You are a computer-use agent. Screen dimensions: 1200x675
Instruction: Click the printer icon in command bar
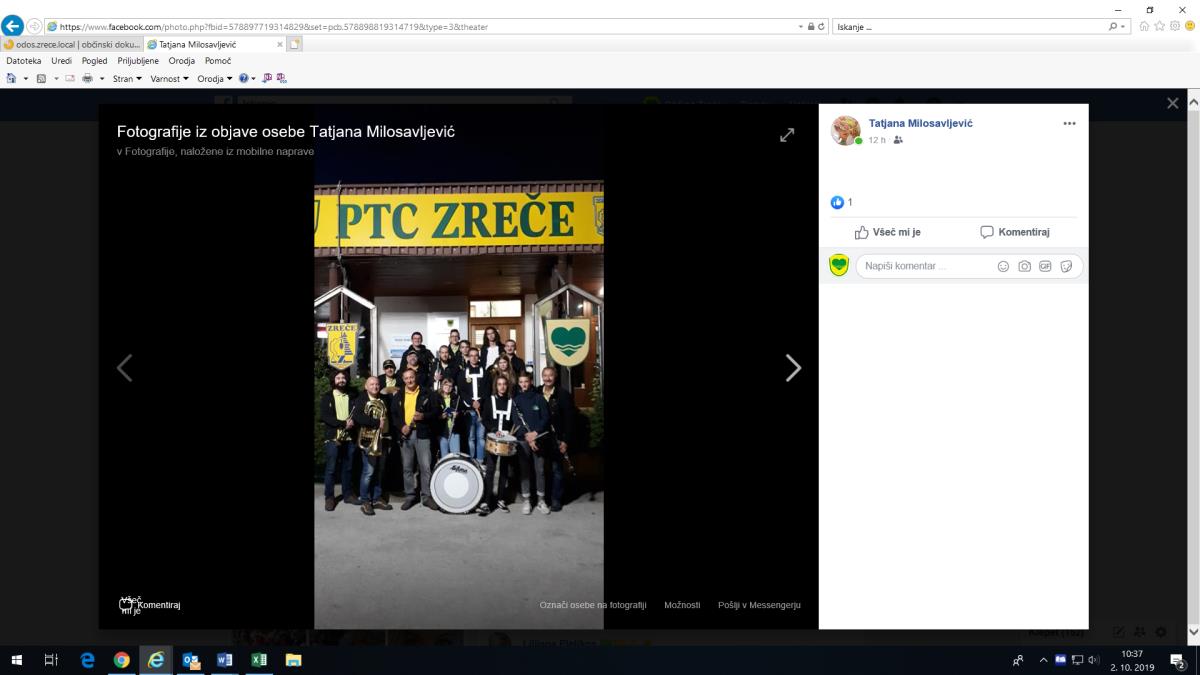[x=87, y=78]
